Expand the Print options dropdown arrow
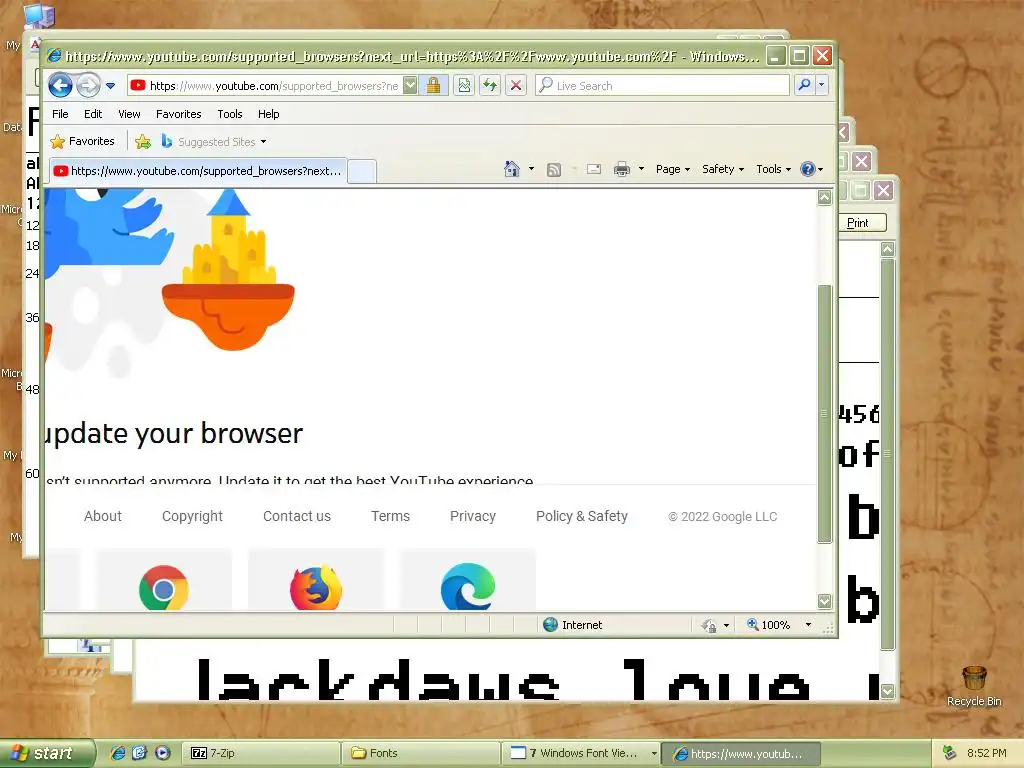Viewport: 1024px width, 768px height. pos(641,169)
